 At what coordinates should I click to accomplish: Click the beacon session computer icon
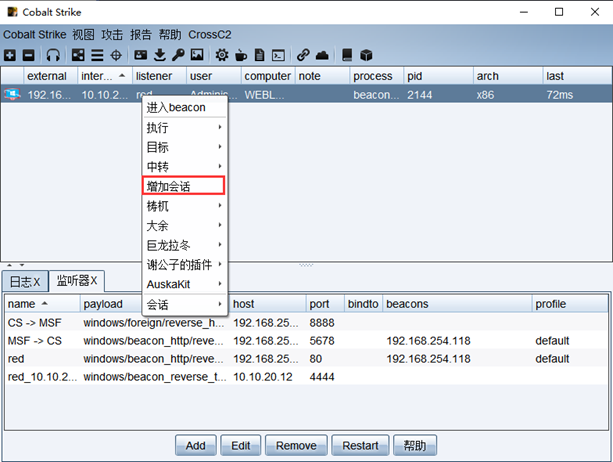pyautogui.click(x=12, y=95)
